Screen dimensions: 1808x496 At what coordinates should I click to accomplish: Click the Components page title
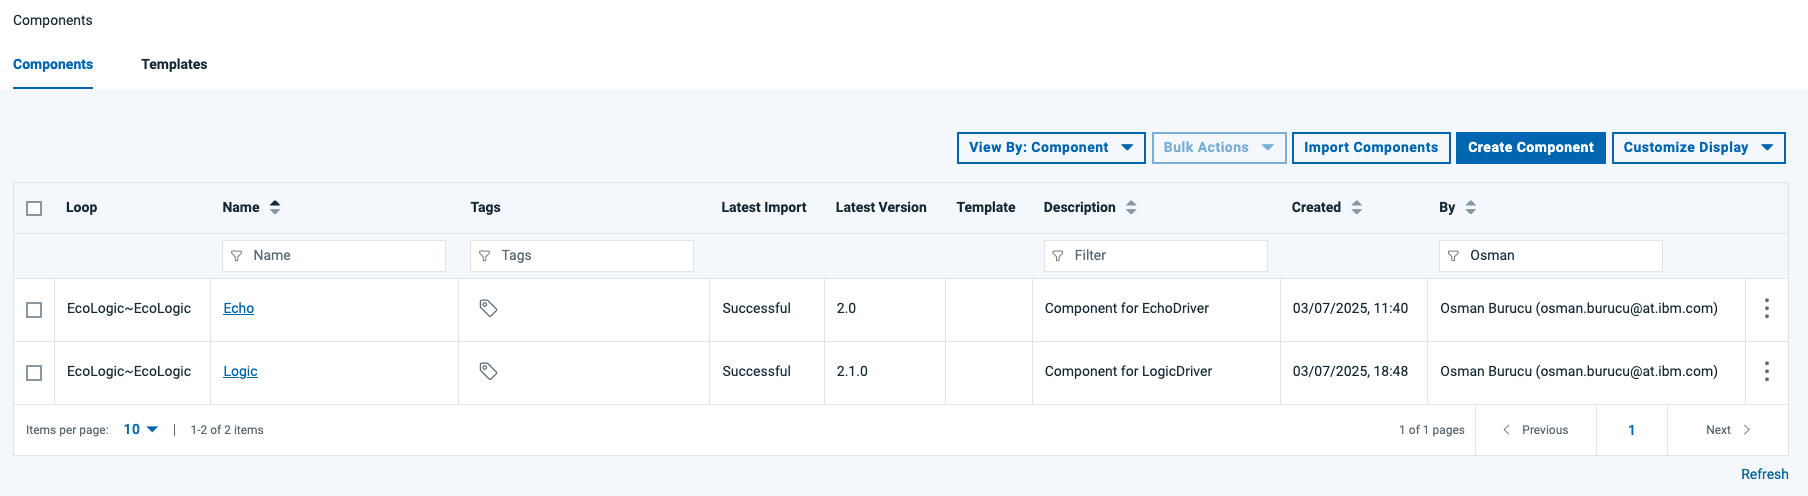tap(53, 20)
